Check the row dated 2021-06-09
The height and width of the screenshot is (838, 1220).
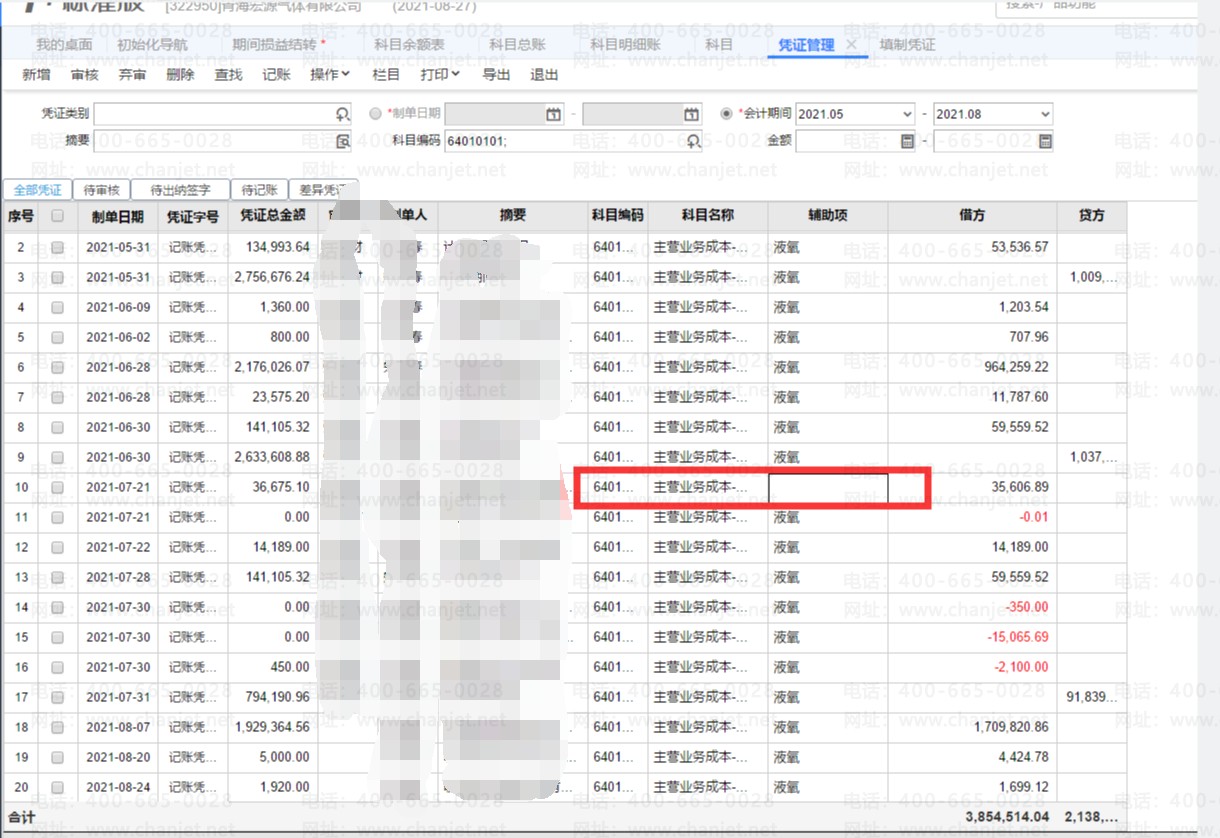(x=57, y=307)
